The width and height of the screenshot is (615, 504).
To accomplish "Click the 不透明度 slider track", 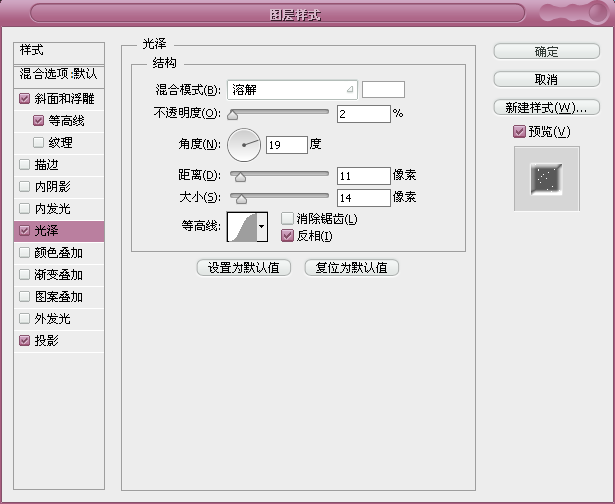I will coord(279,112).
